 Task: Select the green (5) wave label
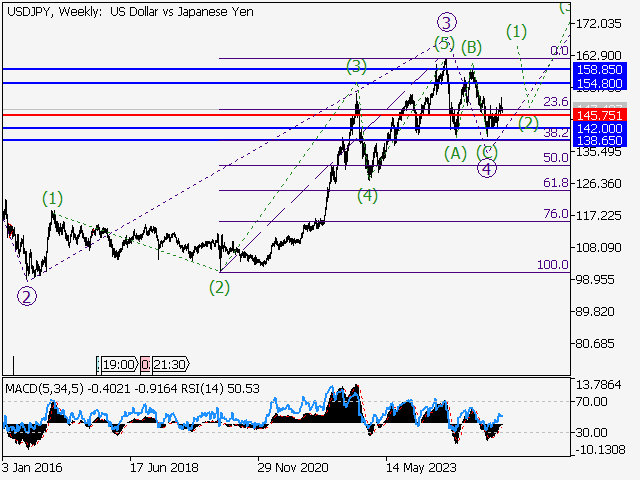[x=444, y=44]
